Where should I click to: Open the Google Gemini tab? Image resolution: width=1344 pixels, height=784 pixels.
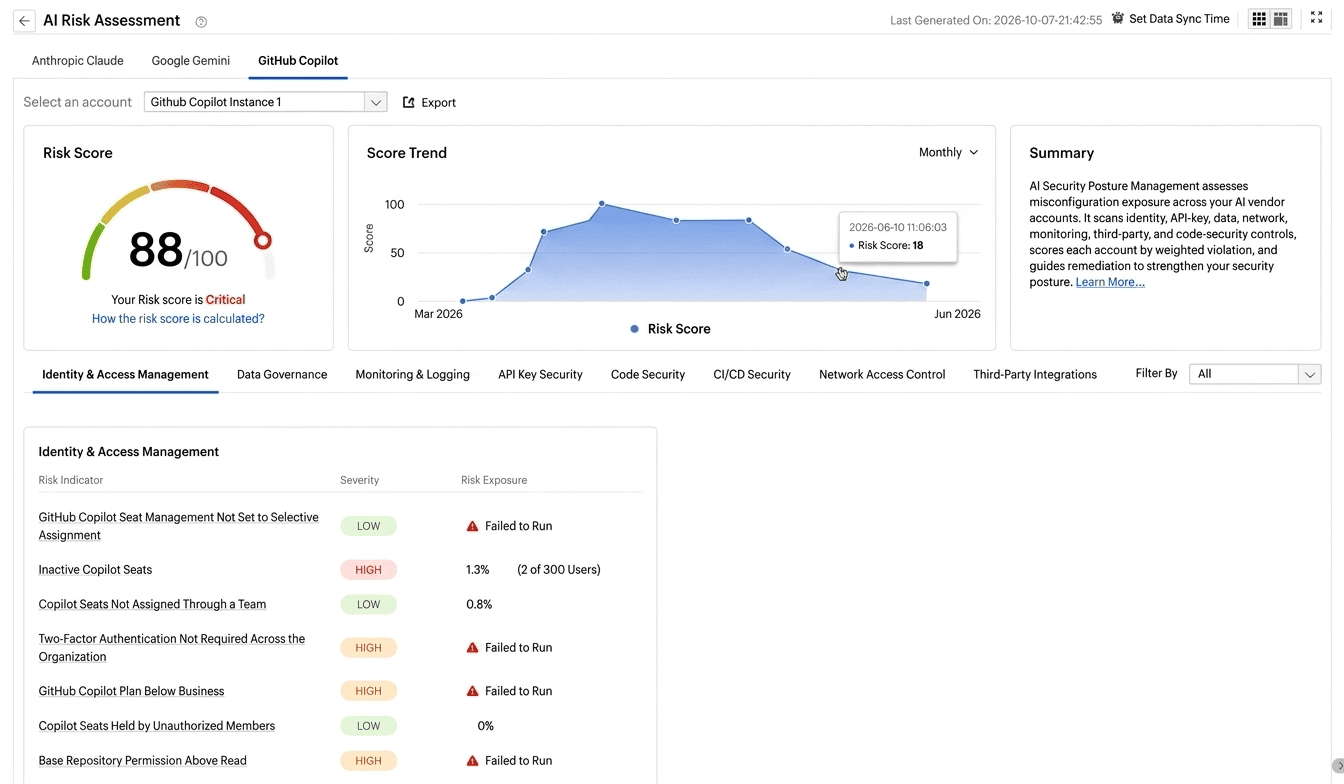191,61
